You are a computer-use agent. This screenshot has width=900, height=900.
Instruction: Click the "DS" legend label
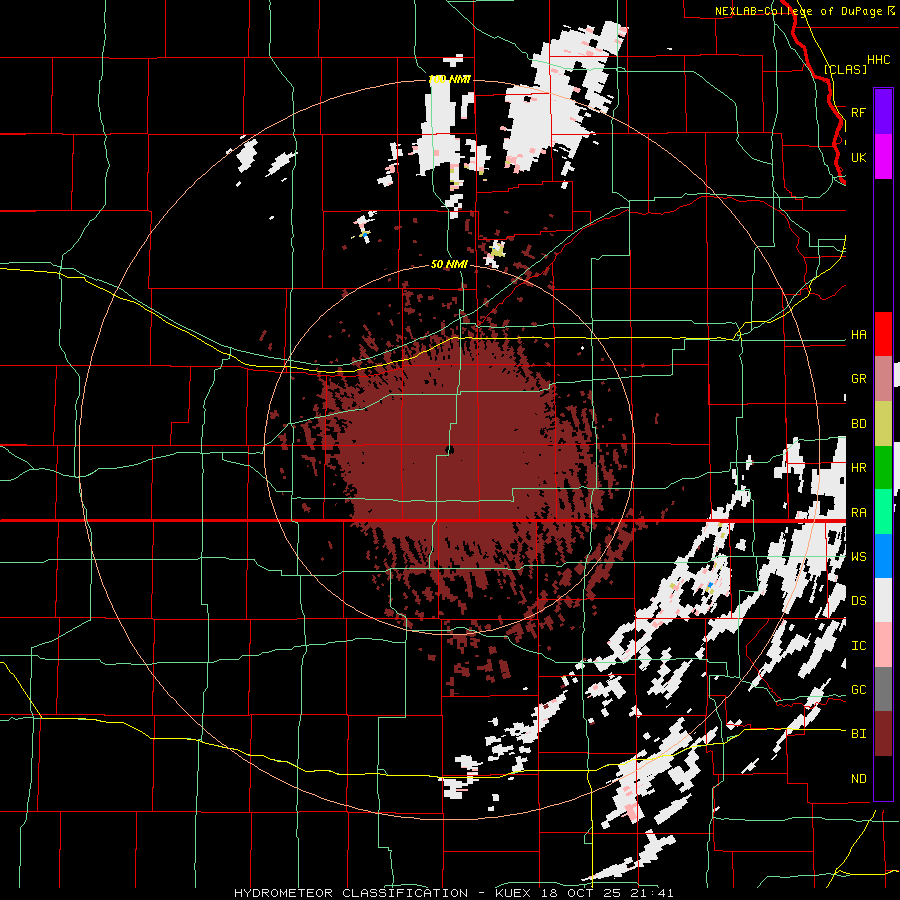858,601
